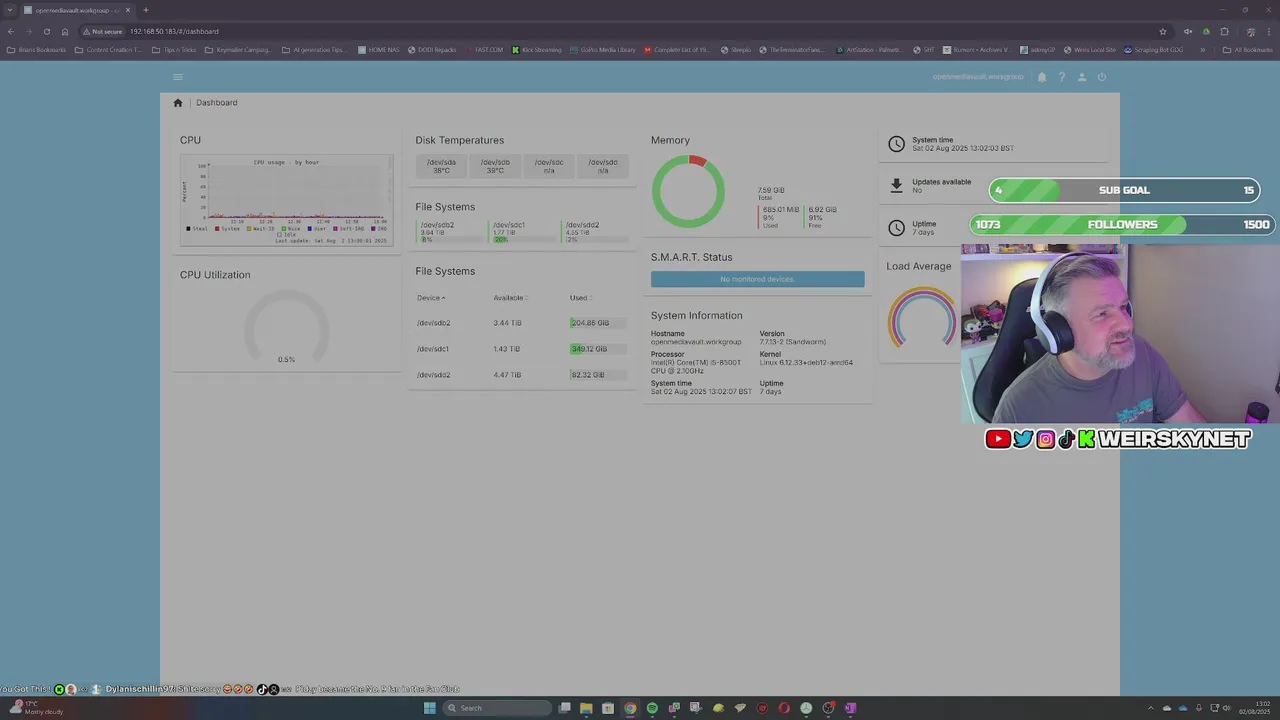Viewport: 1280px width, 720px height.
Task: Click the /dev/sdd2 used space bar
Action: tap(598, 375)
